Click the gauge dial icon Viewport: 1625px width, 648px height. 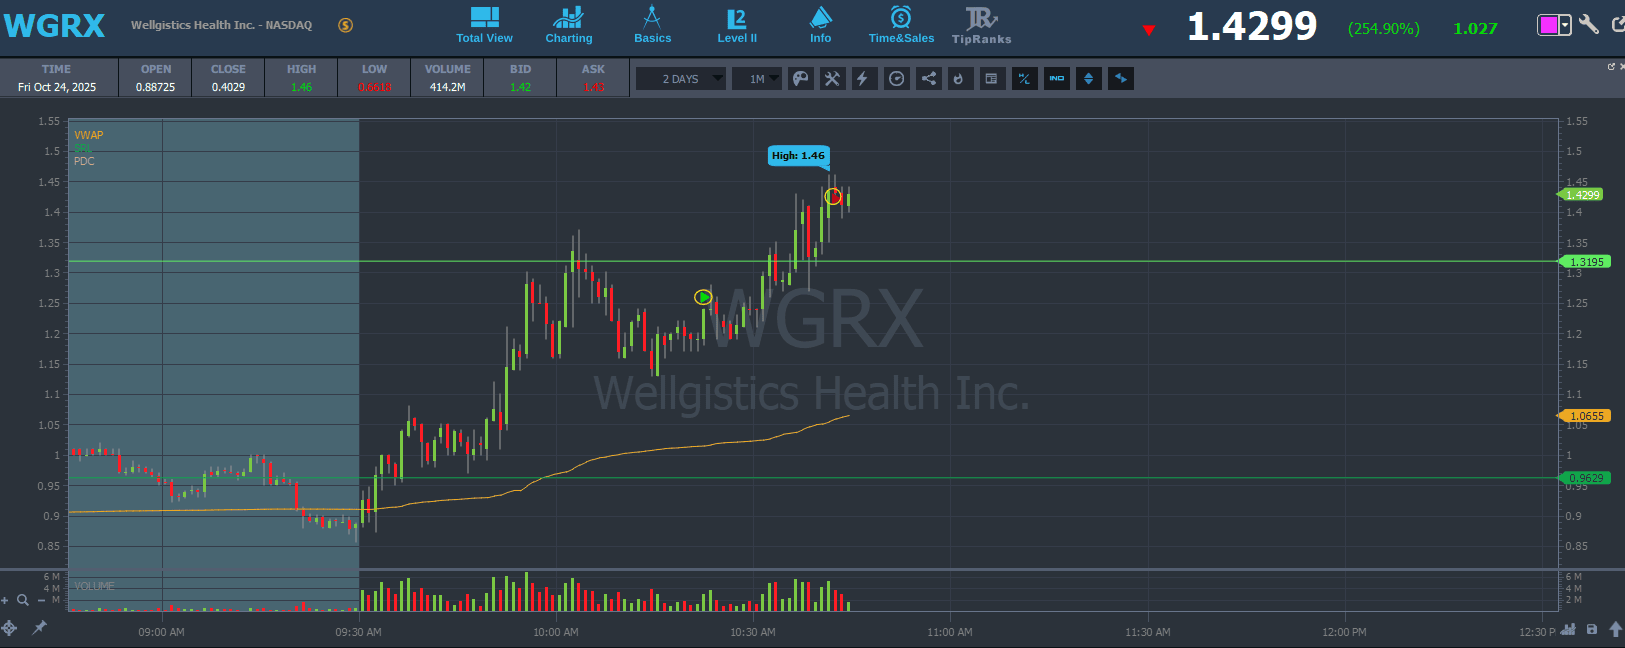click(897, 79)
